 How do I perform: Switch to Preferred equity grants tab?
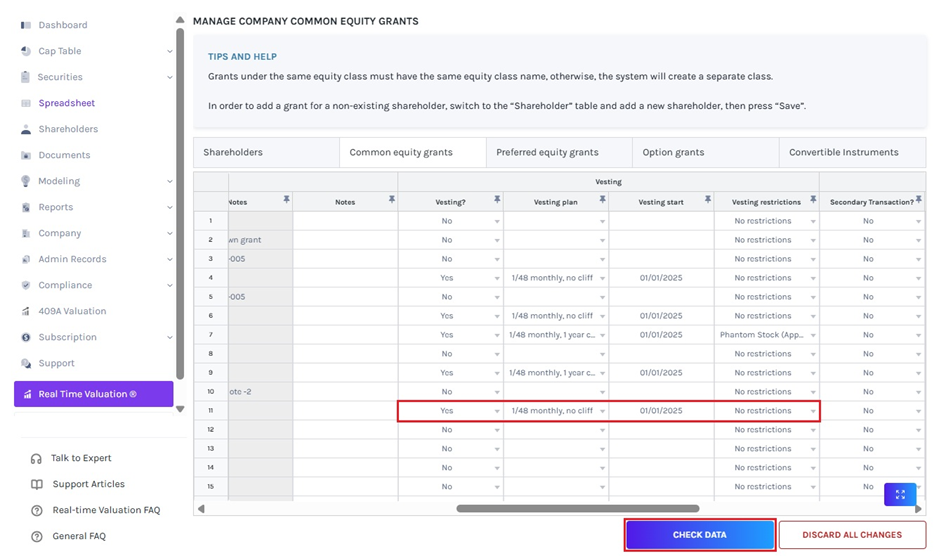(x=547, y=152)
